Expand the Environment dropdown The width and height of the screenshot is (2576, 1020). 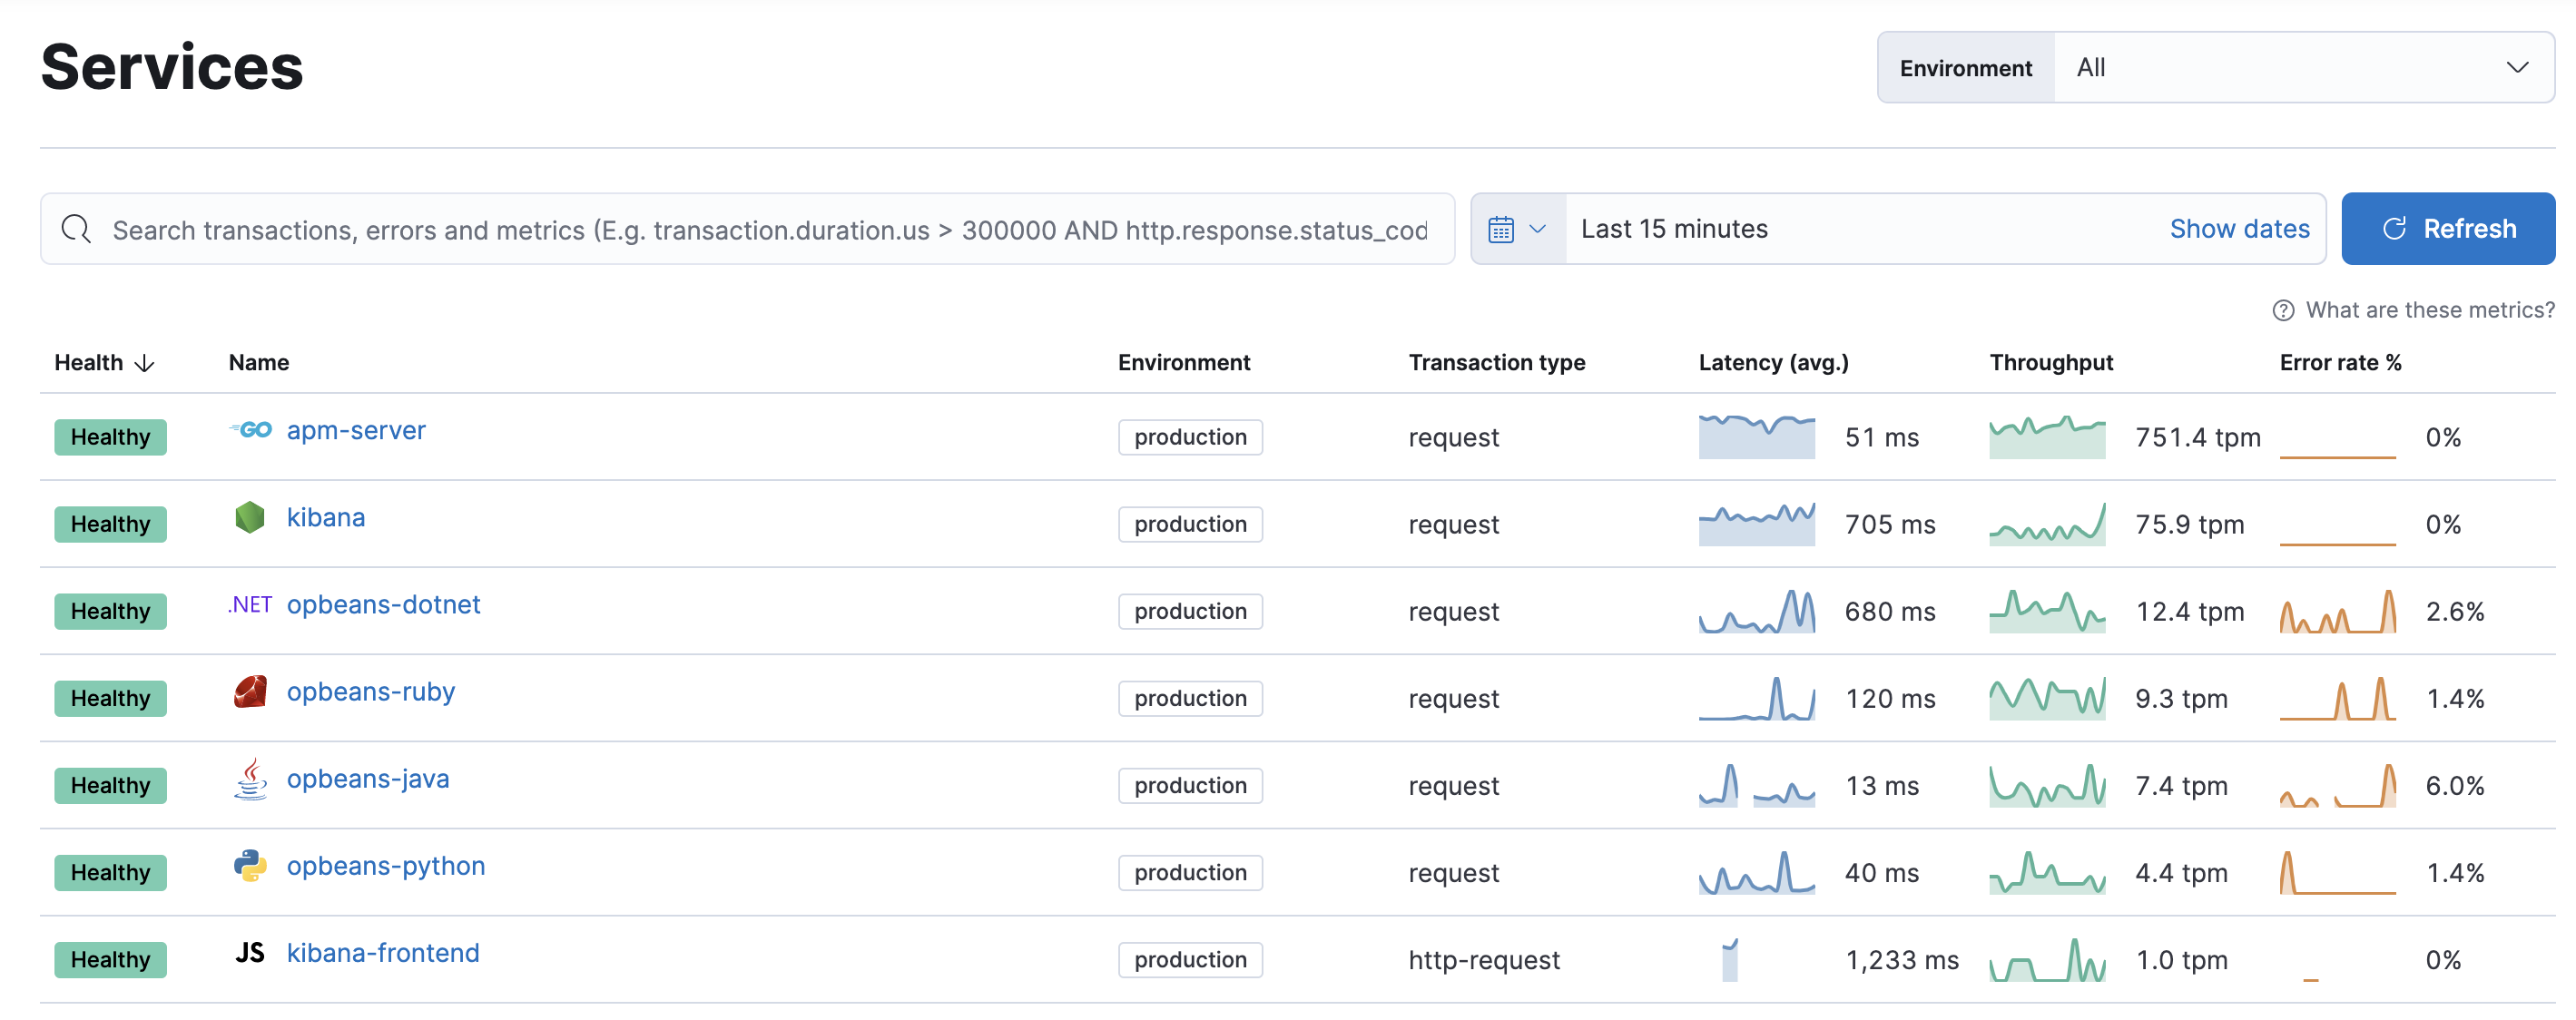pos(2300,65)
